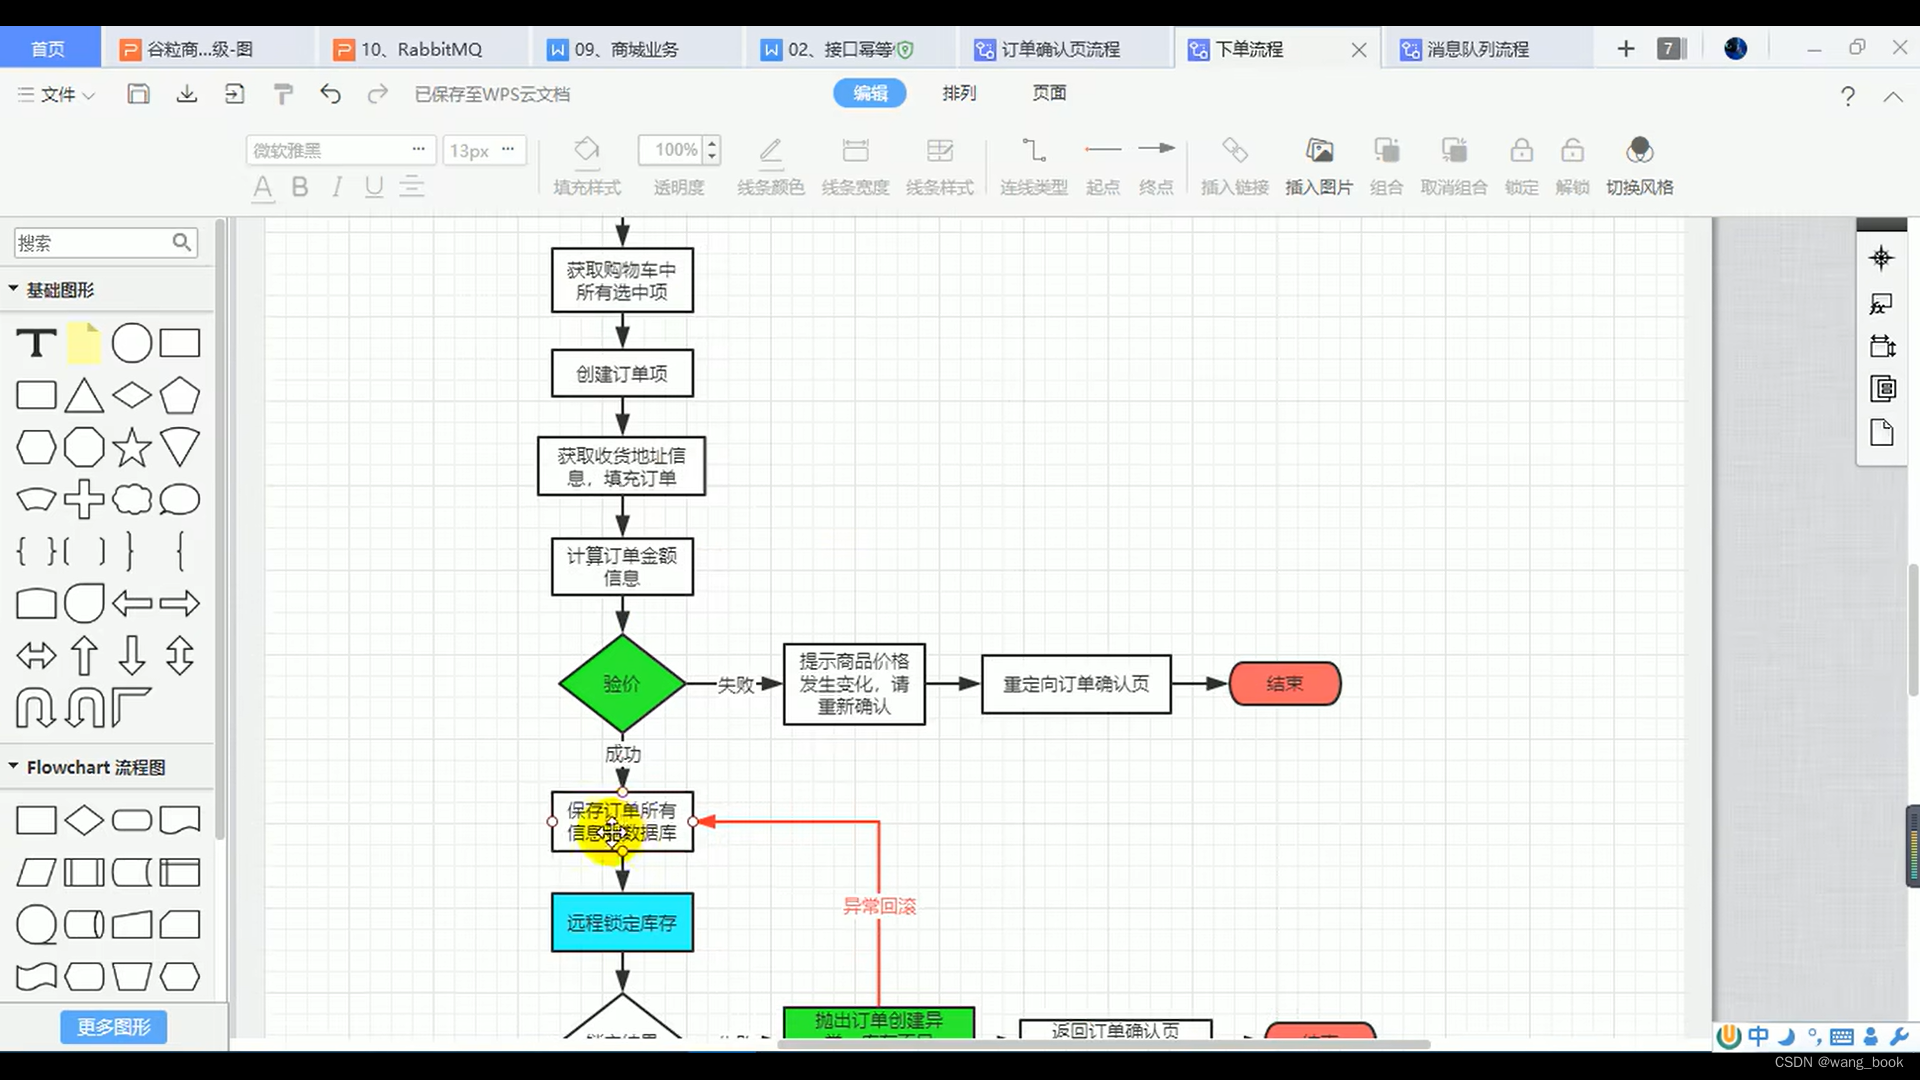Click the 编辑 edit mode button
This screenshot has width=1920, height=1080.
pyautogui.click(x=870, y=93)
